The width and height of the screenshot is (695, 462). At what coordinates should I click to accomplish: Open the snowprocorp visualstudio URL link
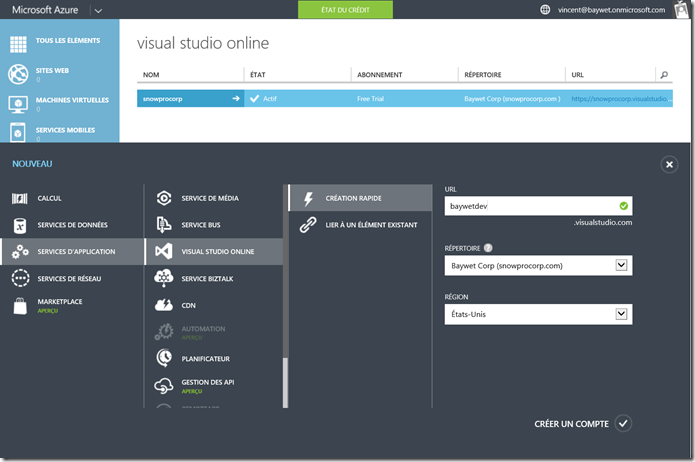[x=621, y=98]
